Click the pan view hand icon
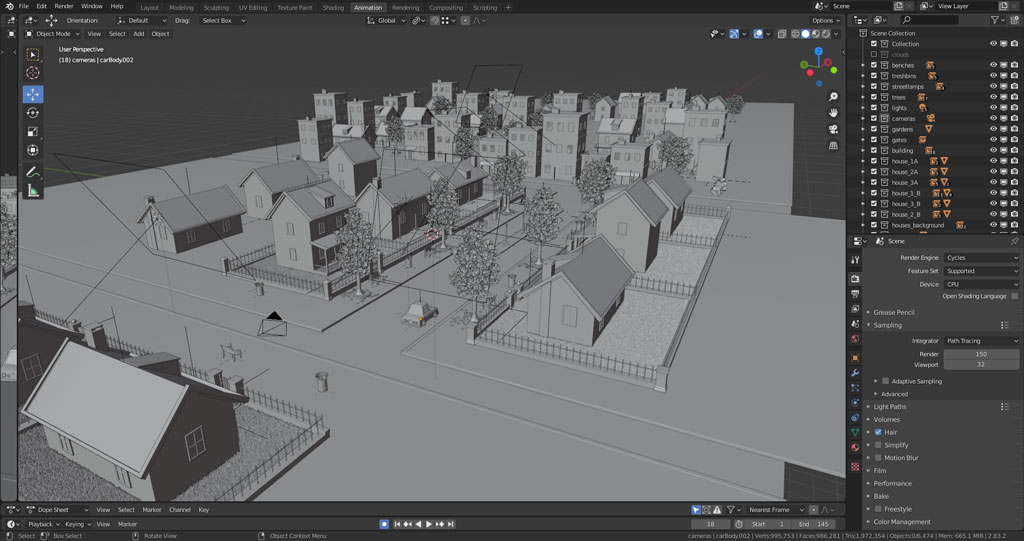This screenshot has width=1024, height=541. pos(833,112)
